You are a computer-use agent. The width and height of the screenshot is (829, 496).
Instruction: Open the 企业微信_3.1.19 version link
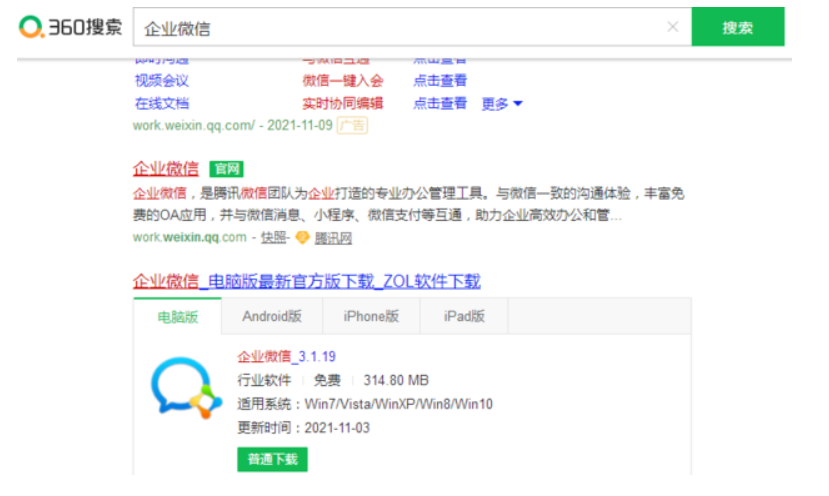point(287,356)
